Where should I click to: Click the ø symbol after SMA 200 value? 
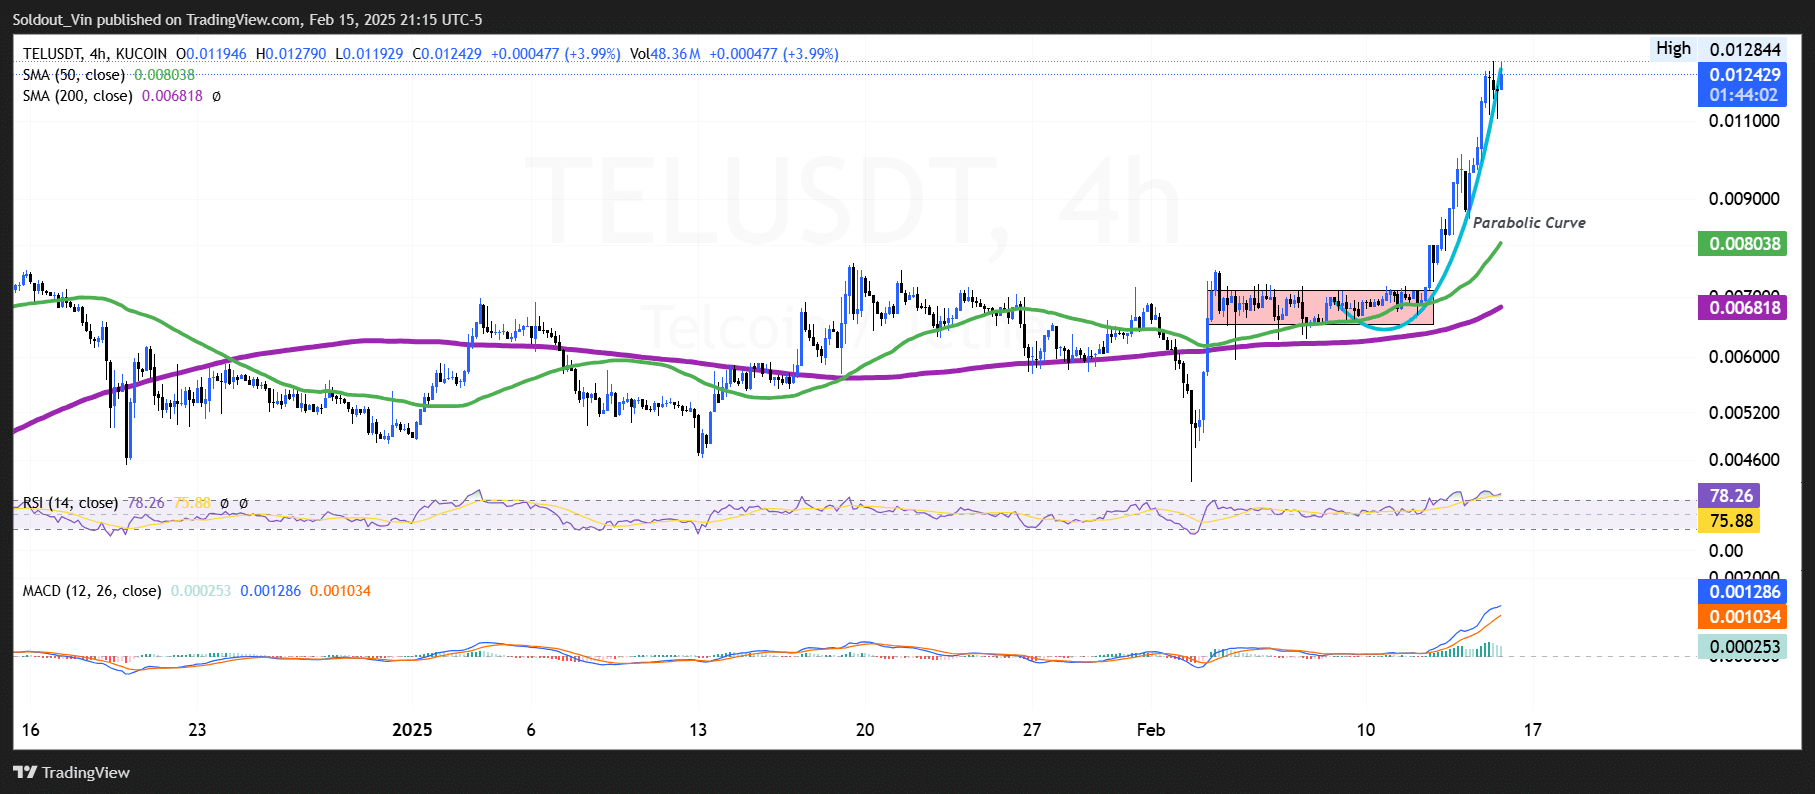(x=217, y=96)
